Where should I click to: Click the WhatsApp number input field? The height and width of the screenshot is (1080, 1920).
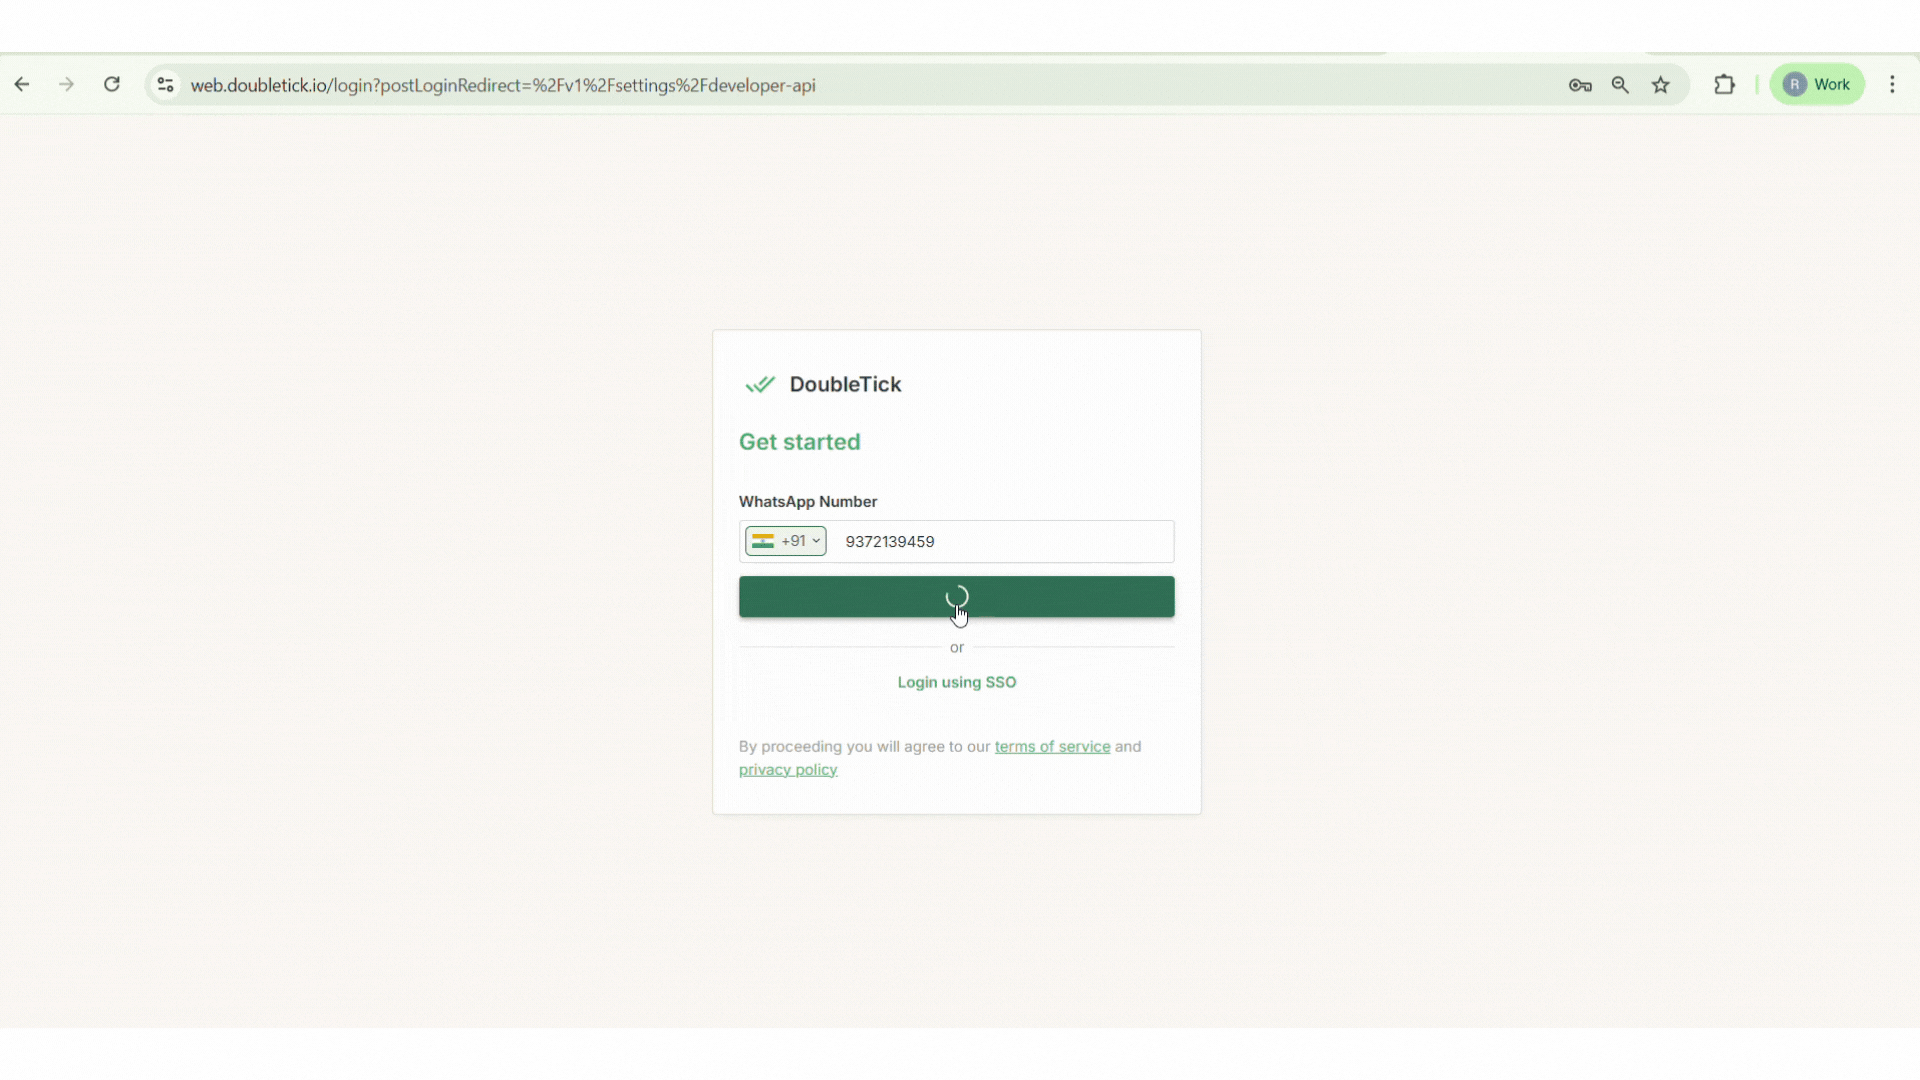pos(1000,541)
